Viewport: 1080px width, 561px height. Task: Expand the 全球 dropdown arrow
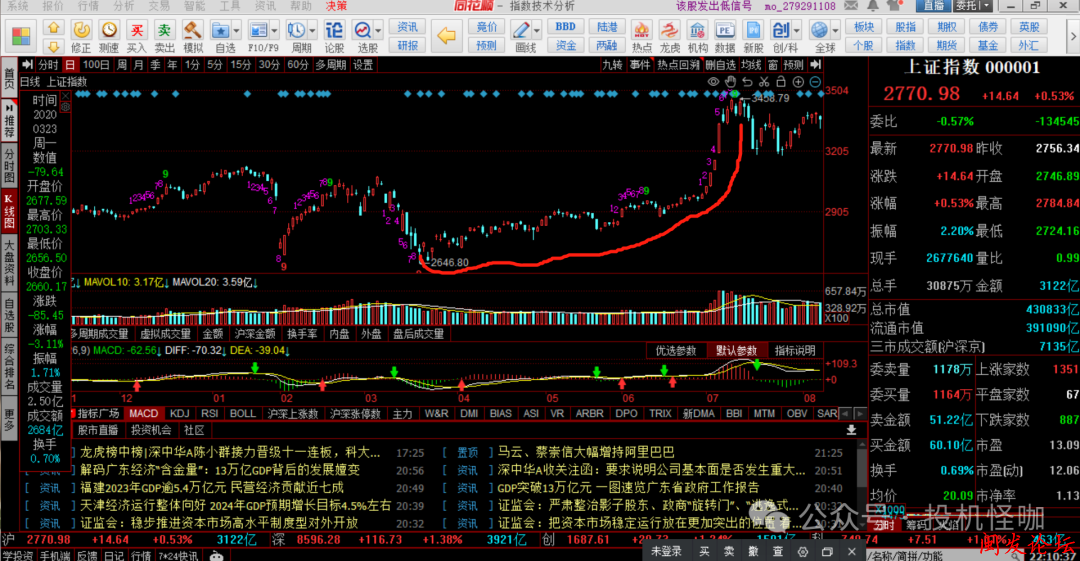(x=835, y=31)
